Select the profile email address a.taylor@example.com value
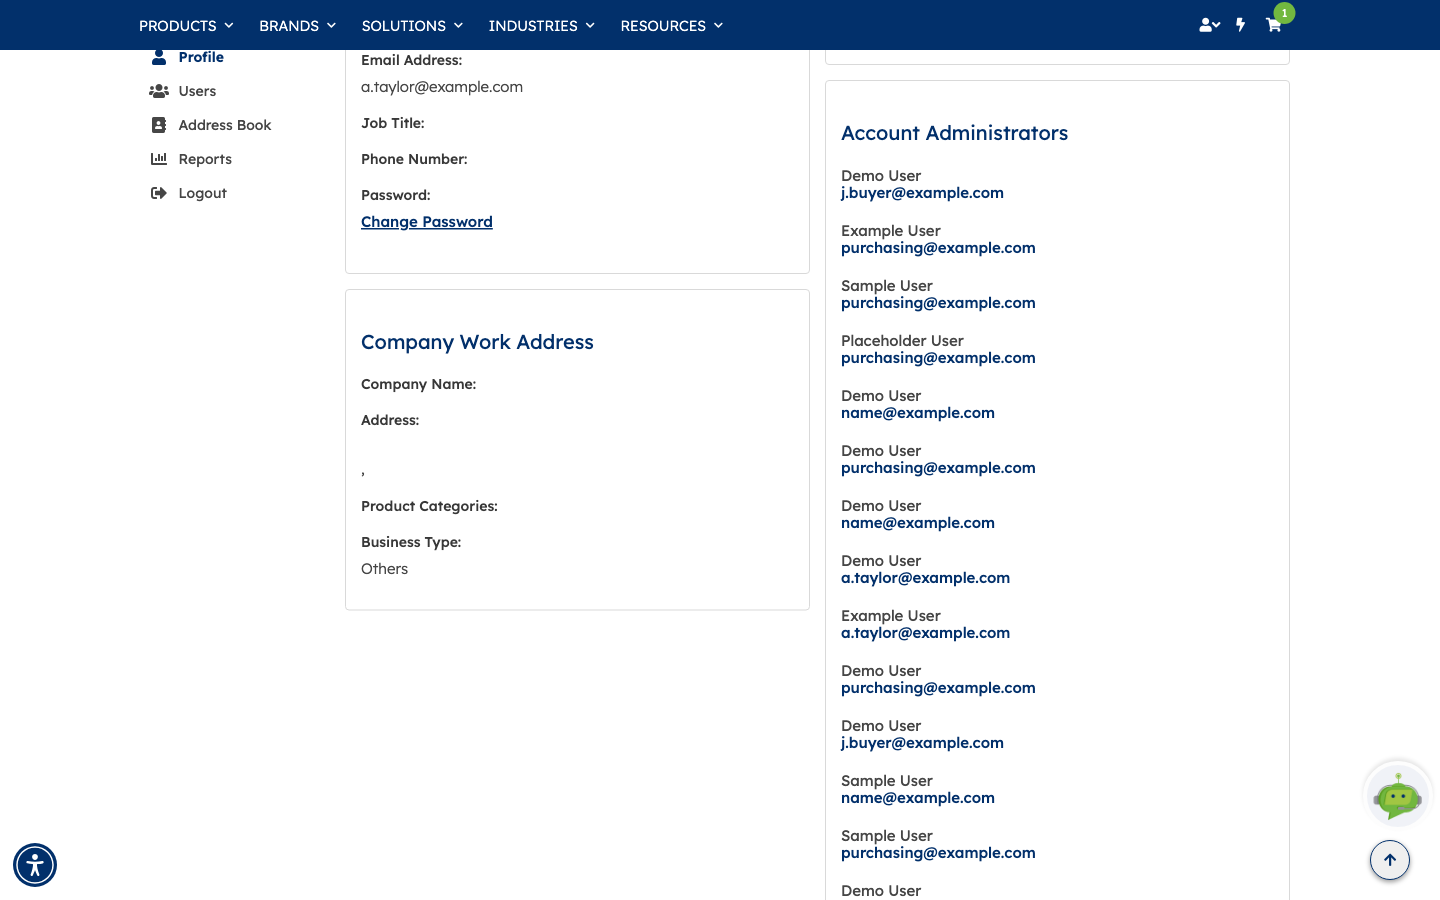This screenshot has width=1440, height=900. [x=442, y=87]
